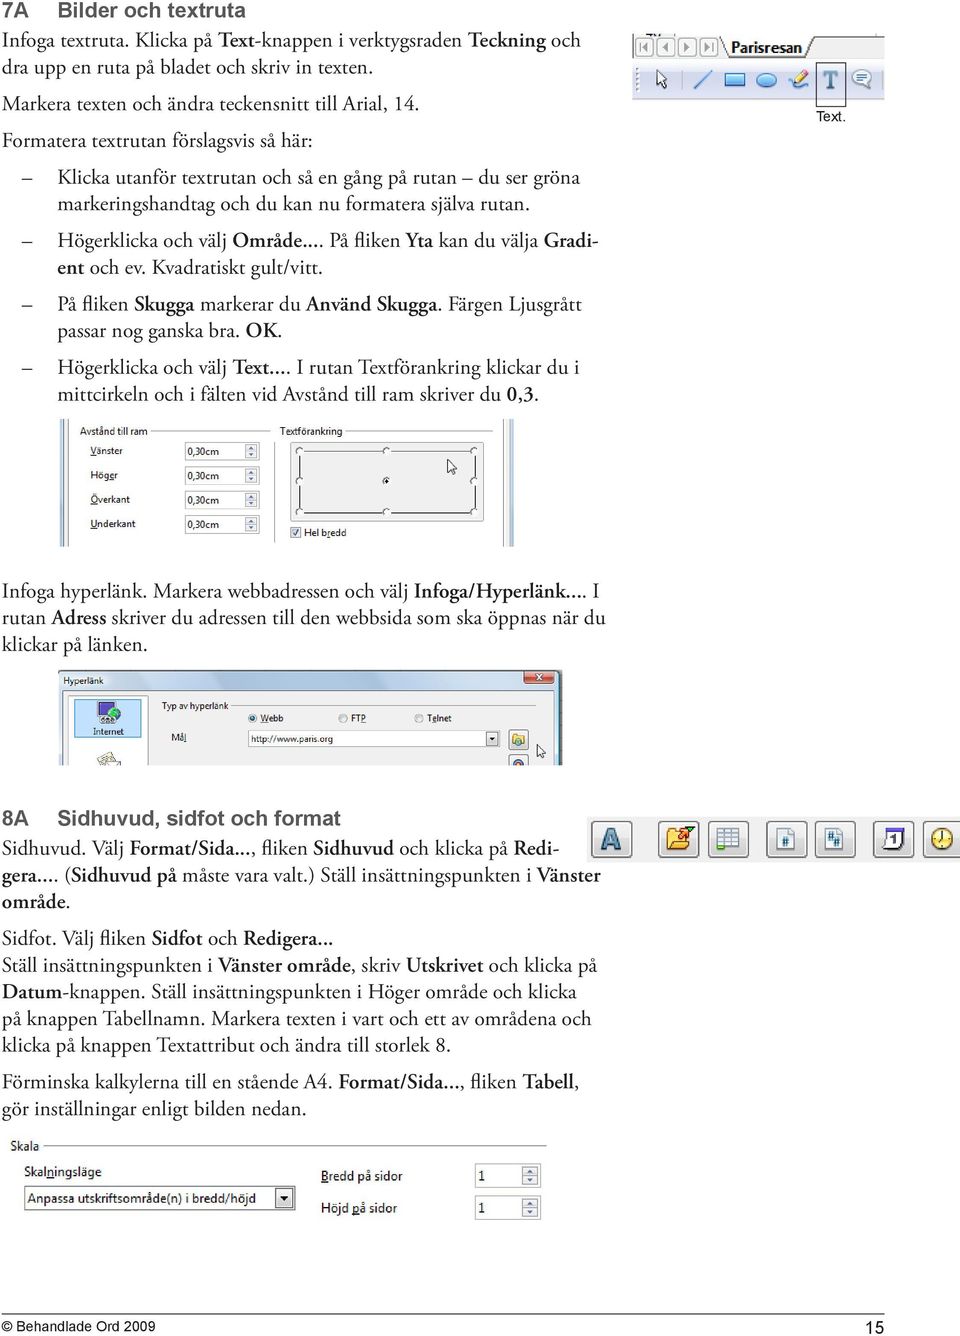Adjust the Vänster spacing stepper
This screenshot has height=1336, width=960.
point(252,451)
